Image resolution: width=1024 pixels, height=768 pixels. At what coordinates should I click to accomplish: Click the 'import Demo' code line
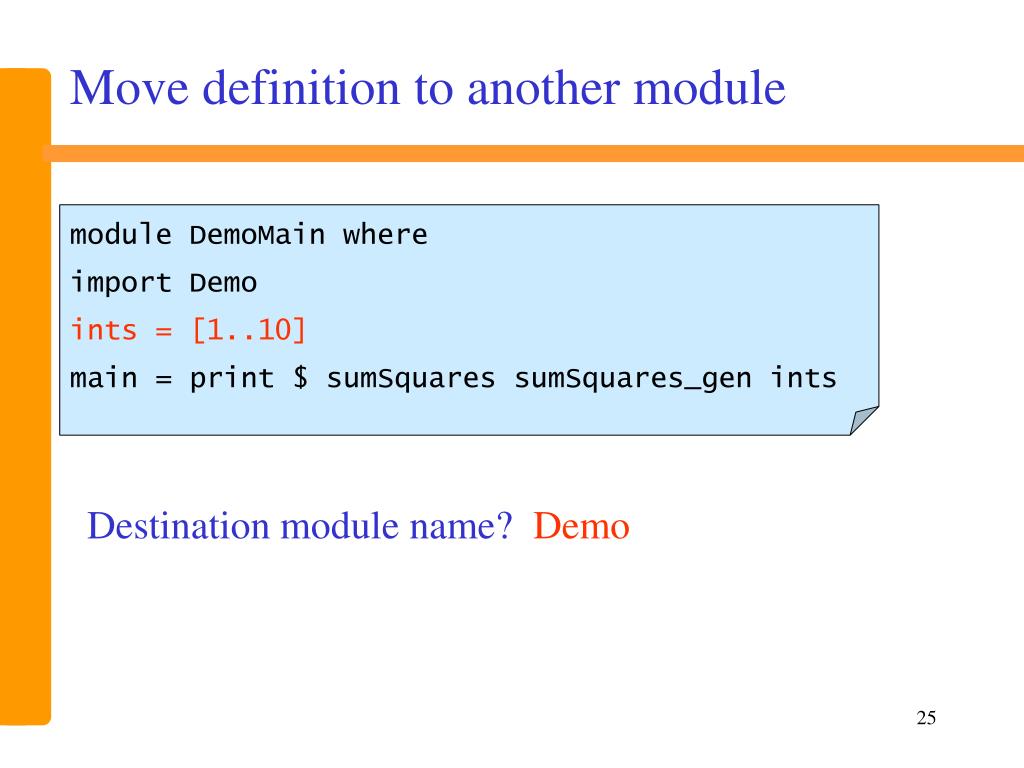[163, 283]
